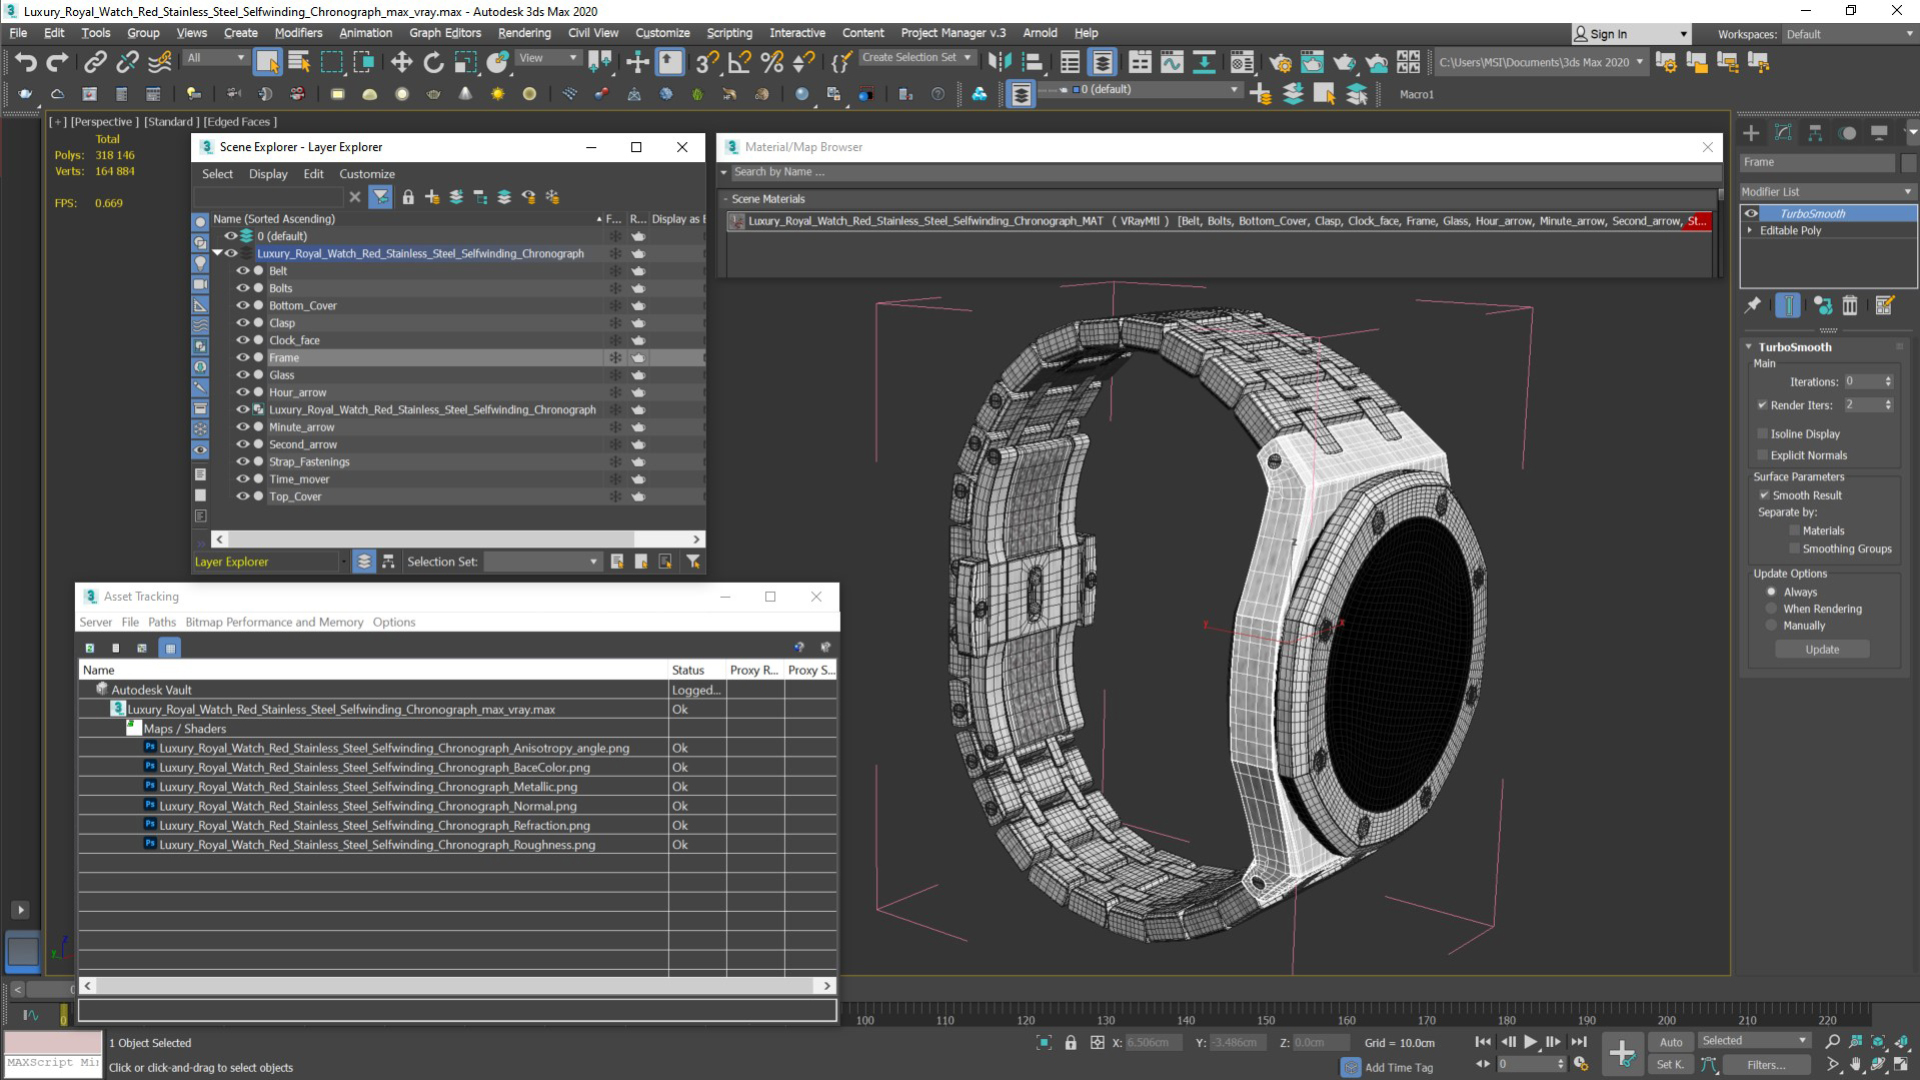Go to start frame button
Viewport: 1920px width, 1080px height.
1483,1042
